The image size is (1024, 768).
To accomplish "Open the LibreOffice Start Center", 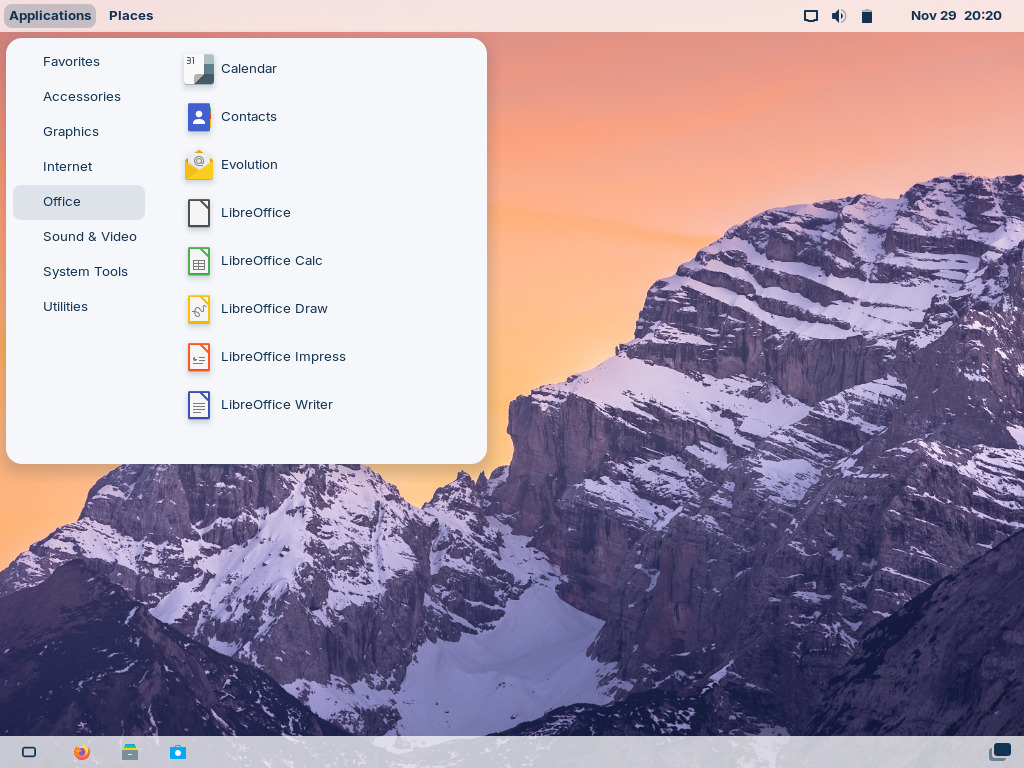I will [x=255, y=213].
